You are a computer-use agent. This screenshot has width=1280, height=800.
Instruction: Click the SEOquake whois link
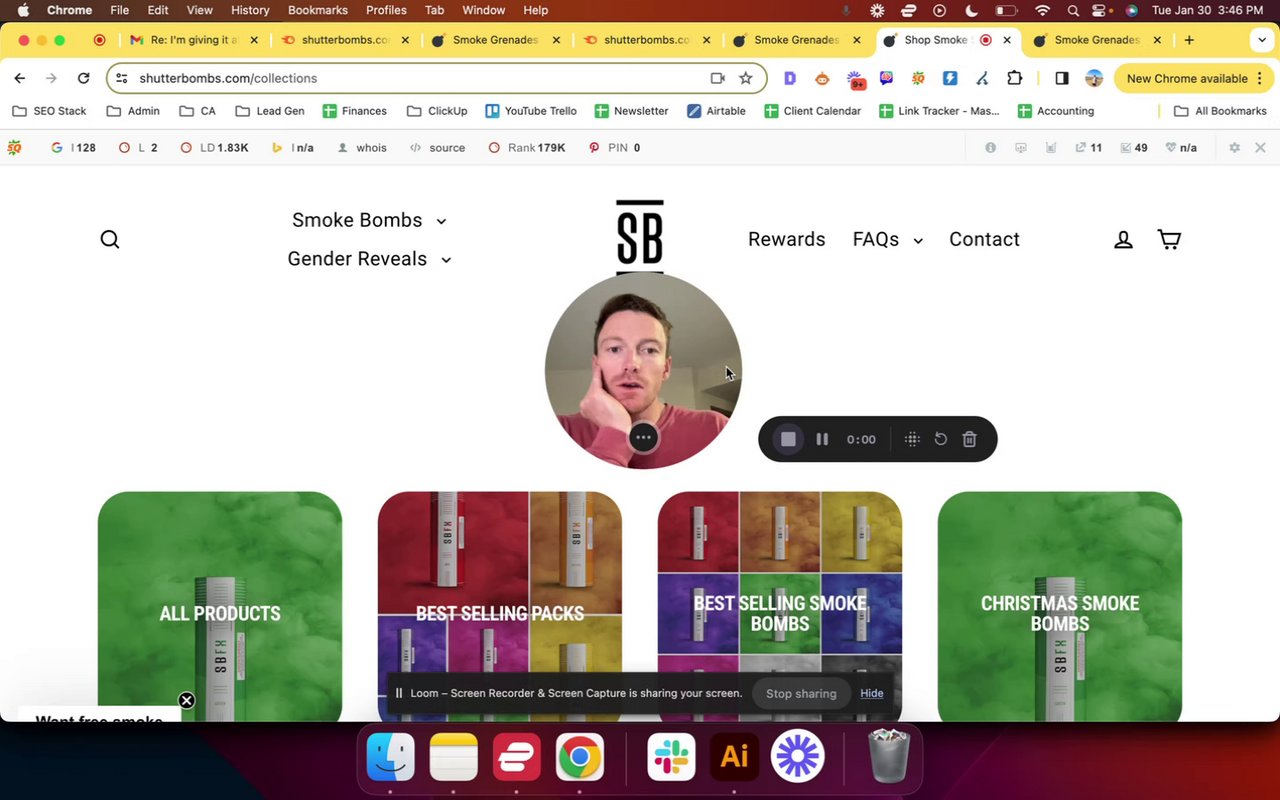point(363,147)
